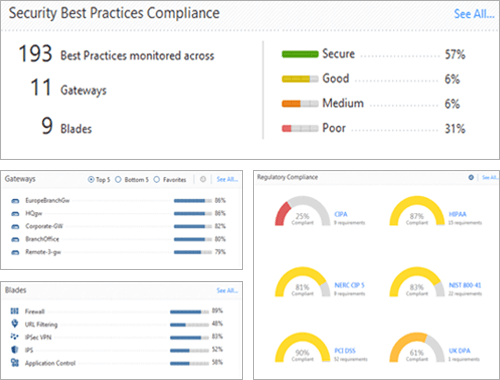
Task: Click the PCI DSS 90% gauge
Action: tap(302, 347)
